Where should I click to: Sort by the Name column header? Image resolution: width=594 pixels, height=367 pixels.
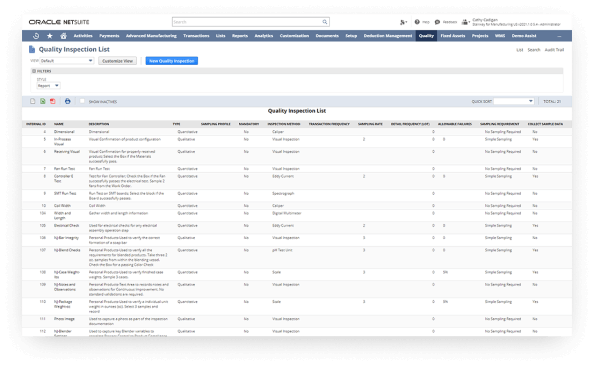tap(59, 124)
